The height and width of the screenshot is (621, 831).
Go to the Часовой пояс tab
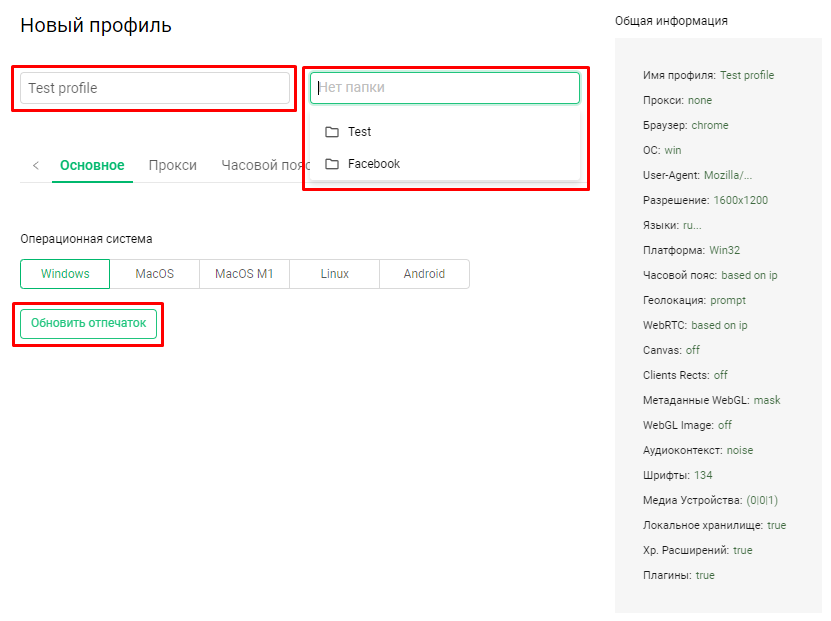(265, 166)
